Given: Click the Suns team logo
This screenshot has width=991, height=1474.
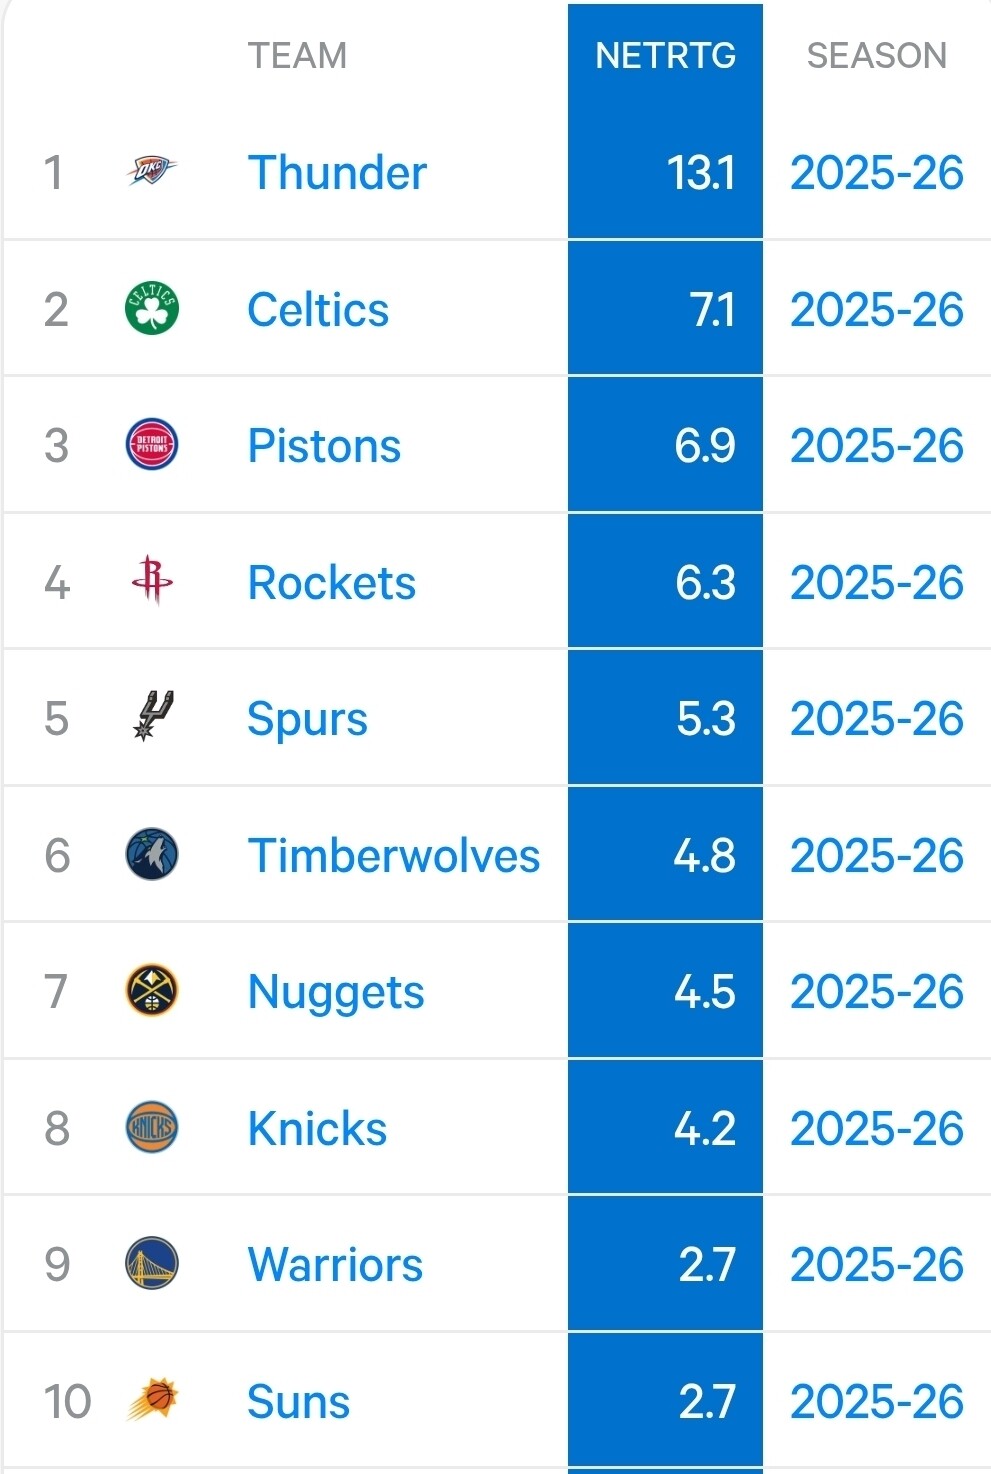Looking at the screenshot, I should (152, 1400).
